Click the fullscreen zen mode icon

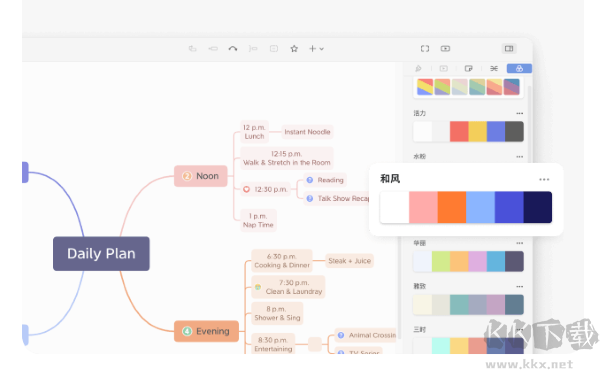(x=425, y=49)
